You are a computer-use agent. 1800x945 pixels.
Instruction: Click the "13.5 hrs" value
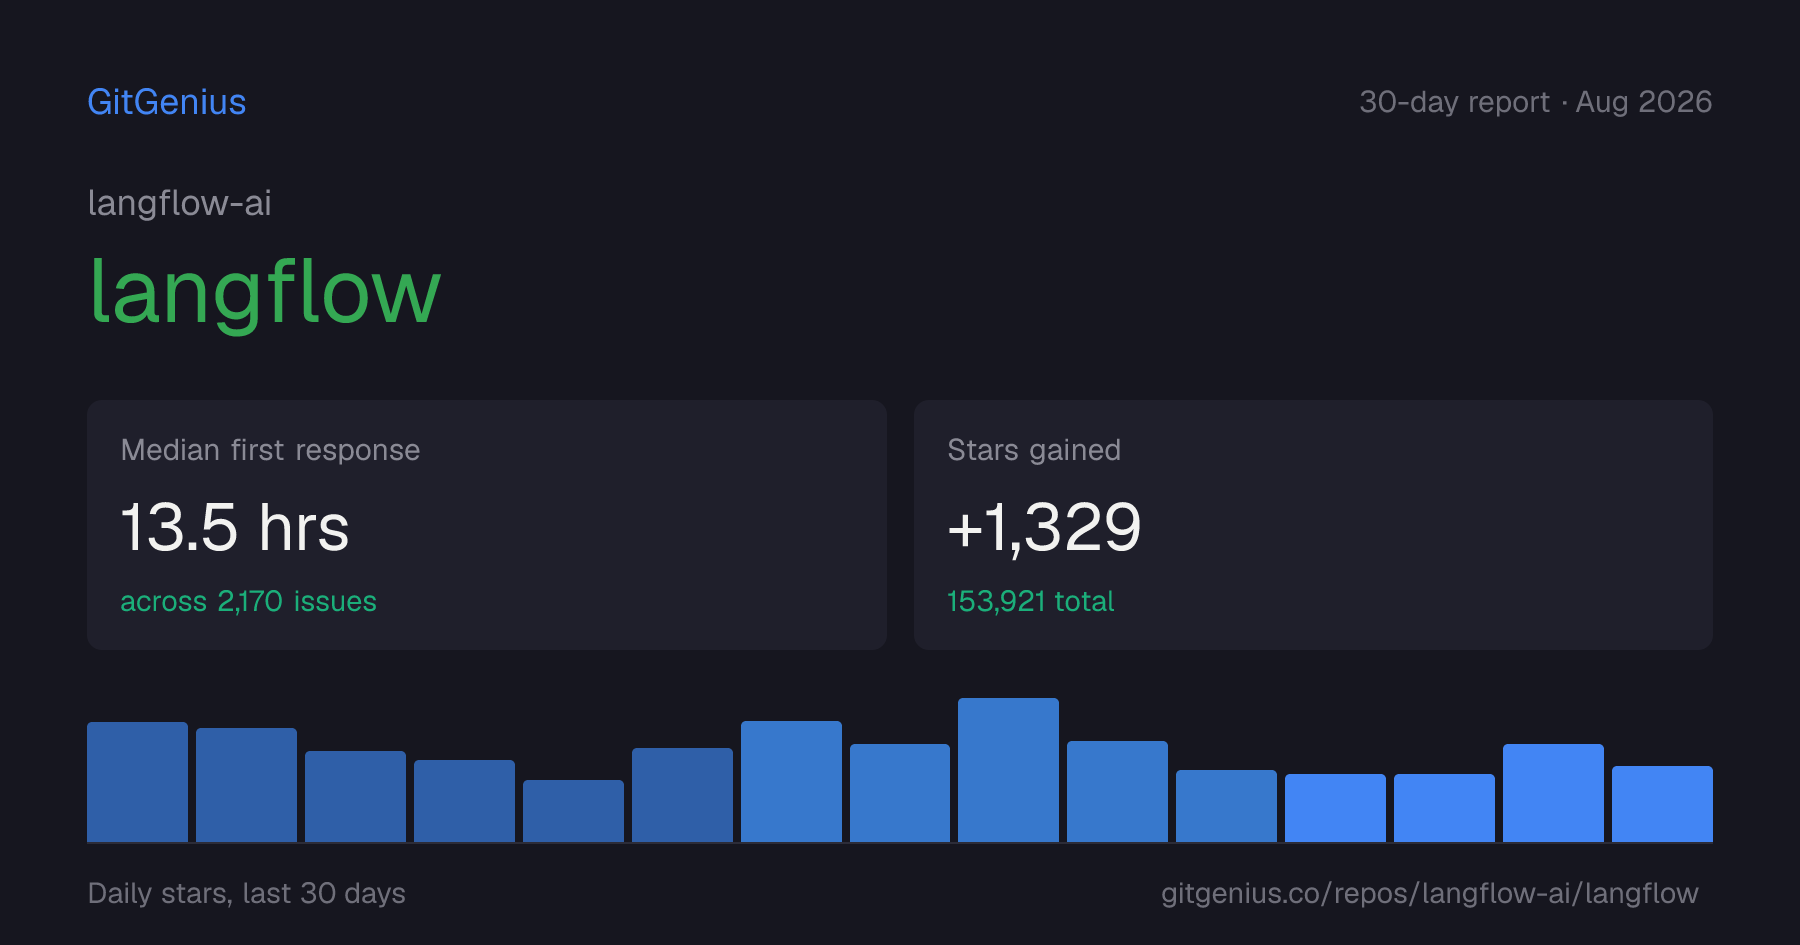(x=235, y=527)
